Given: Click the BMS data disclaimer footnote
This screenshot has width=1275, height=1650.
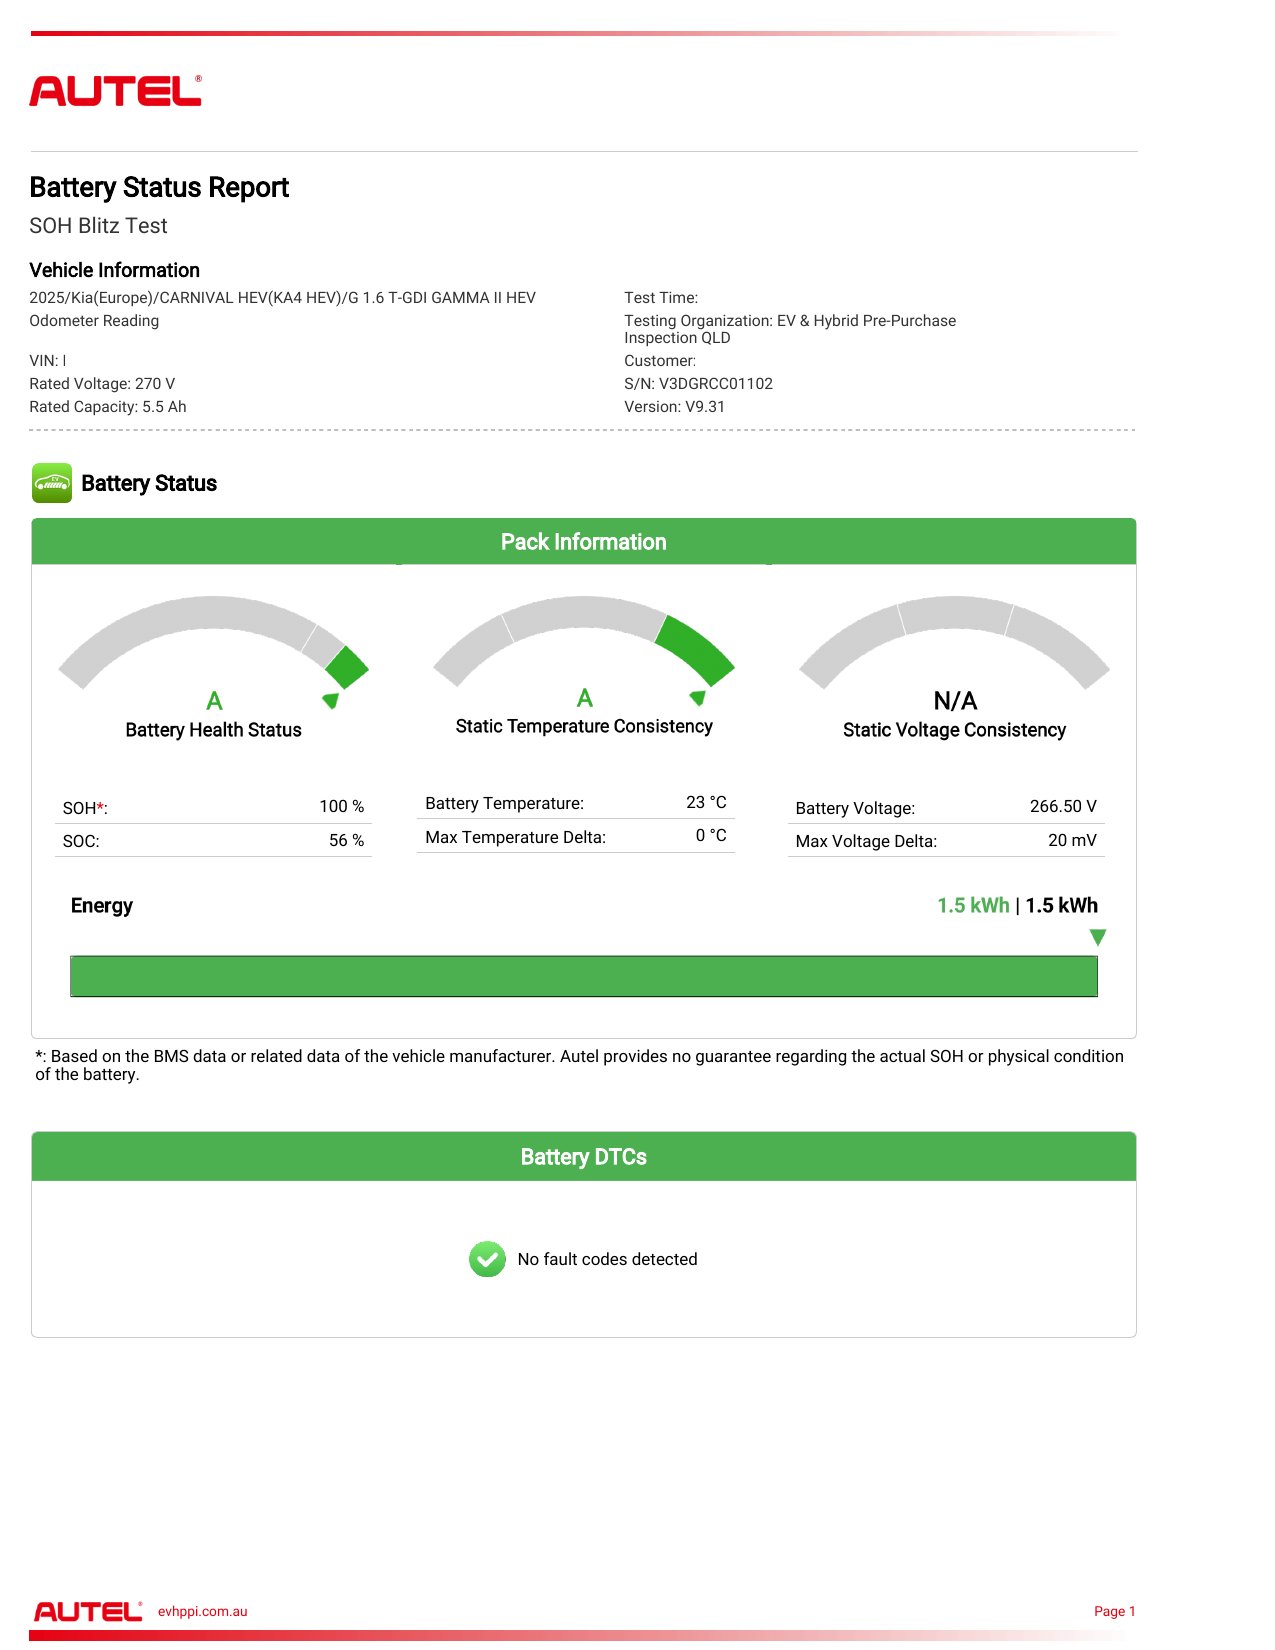Looking at the screenshot, I should click(580, 1065).
